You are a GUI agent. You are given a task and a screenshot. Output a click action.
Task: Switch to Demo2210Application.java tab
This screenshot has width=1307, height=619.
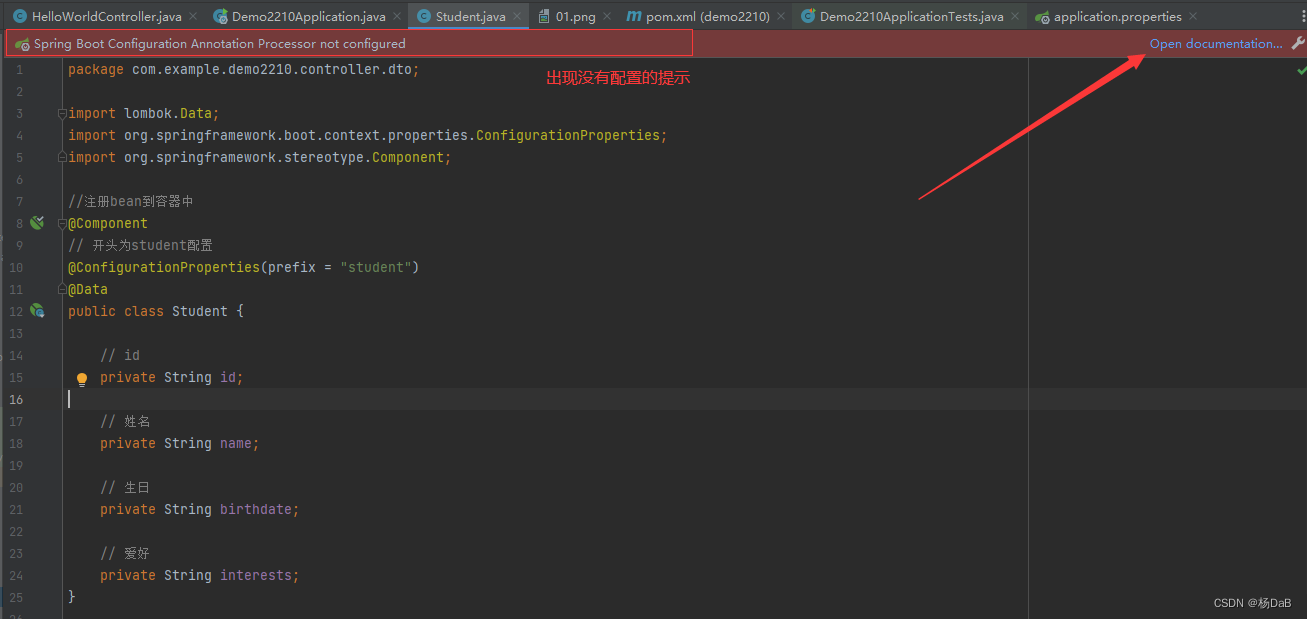[308, 17]
